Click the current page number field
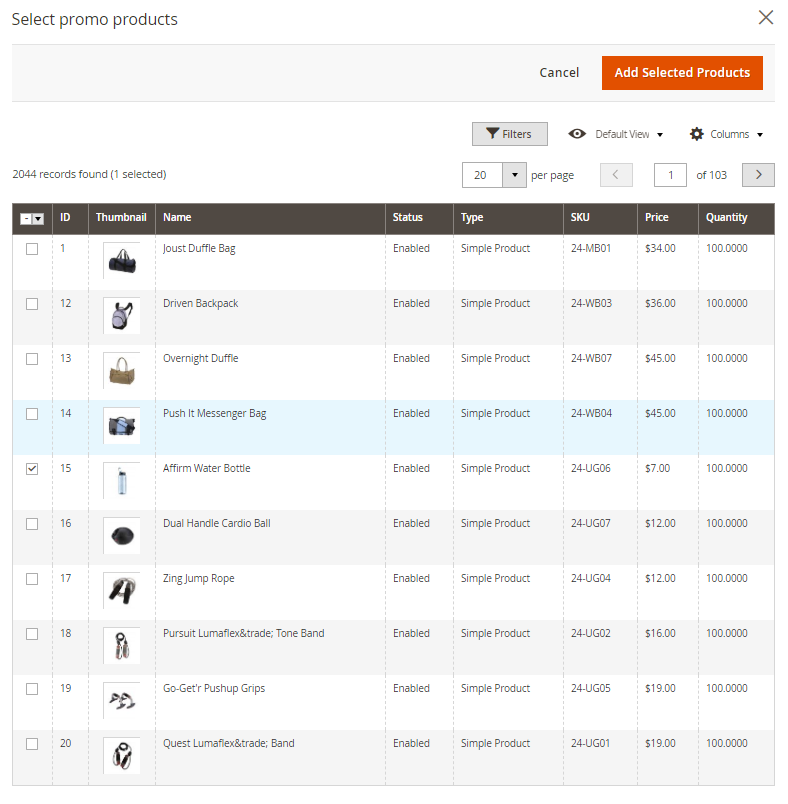This screenshot has width=788, height=804. pyautogui.click(x=670, y=175)
